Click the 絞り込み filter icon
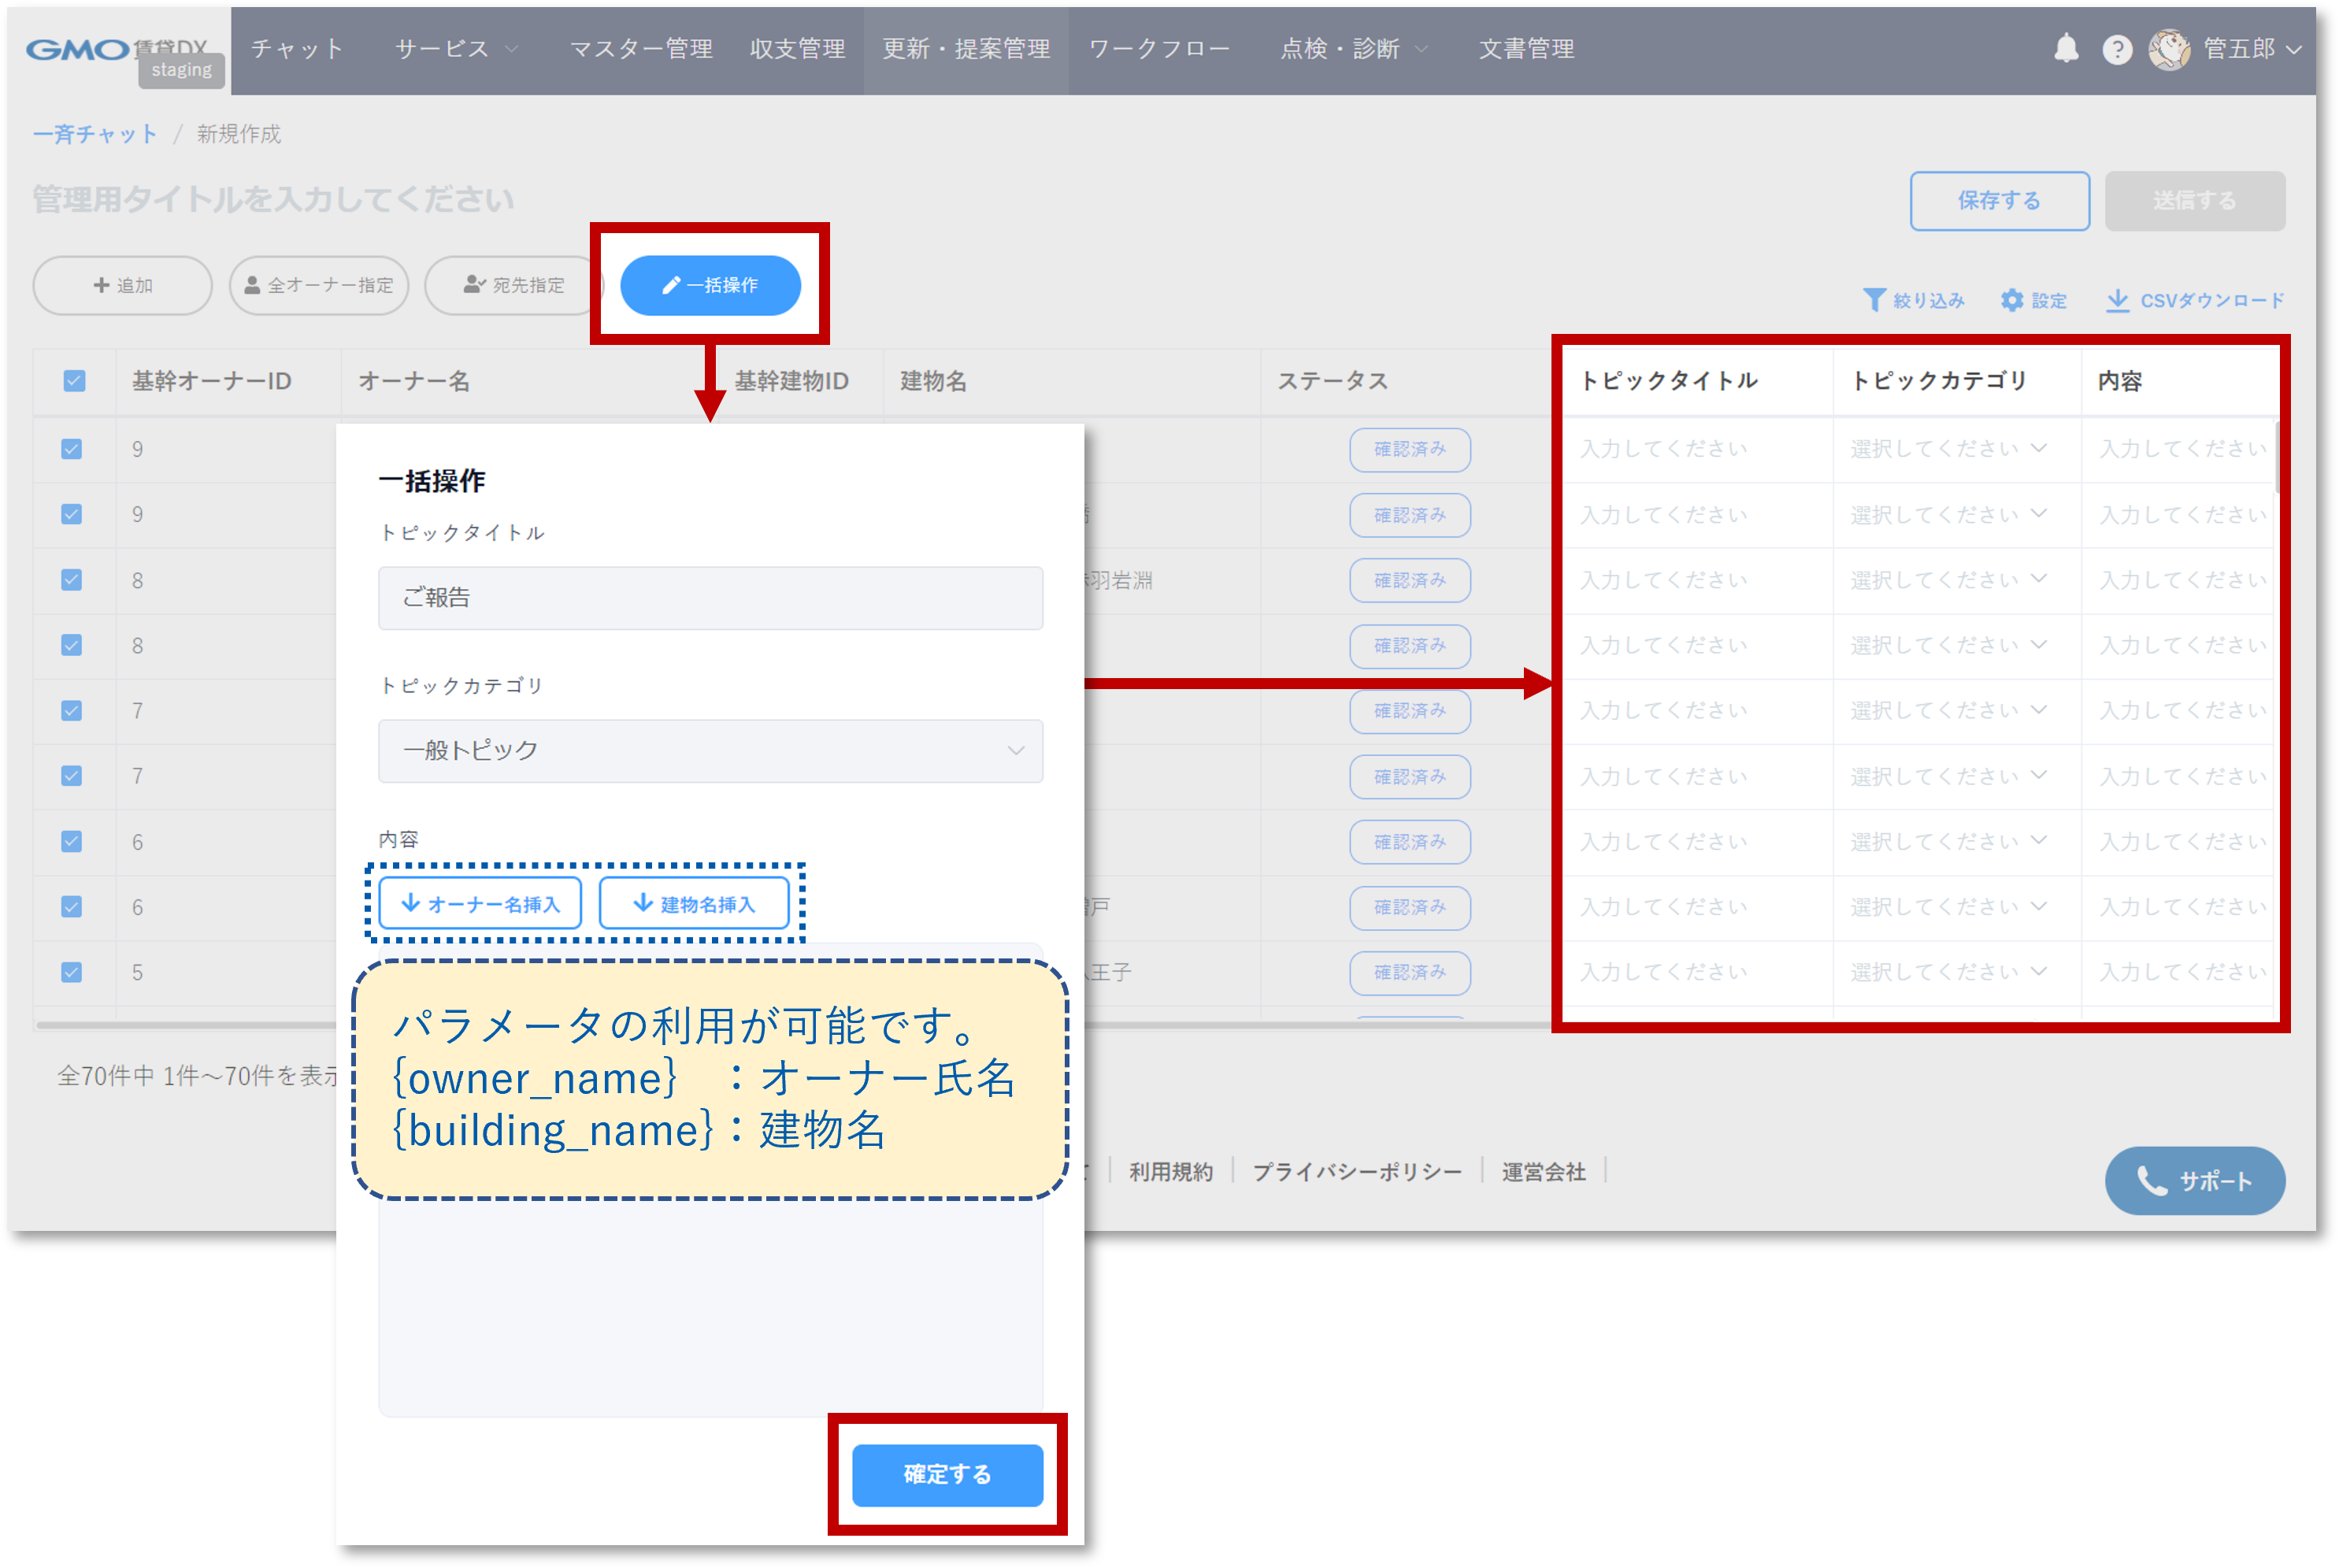Image resolution: width=2339 pixels, height=1568 pixels. (x=1874, y=300)
